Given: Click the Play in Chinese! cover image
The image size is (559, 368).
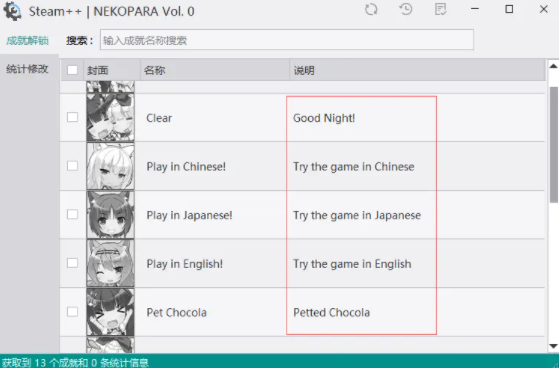Looking at the screenshot, I should [111, 166].
